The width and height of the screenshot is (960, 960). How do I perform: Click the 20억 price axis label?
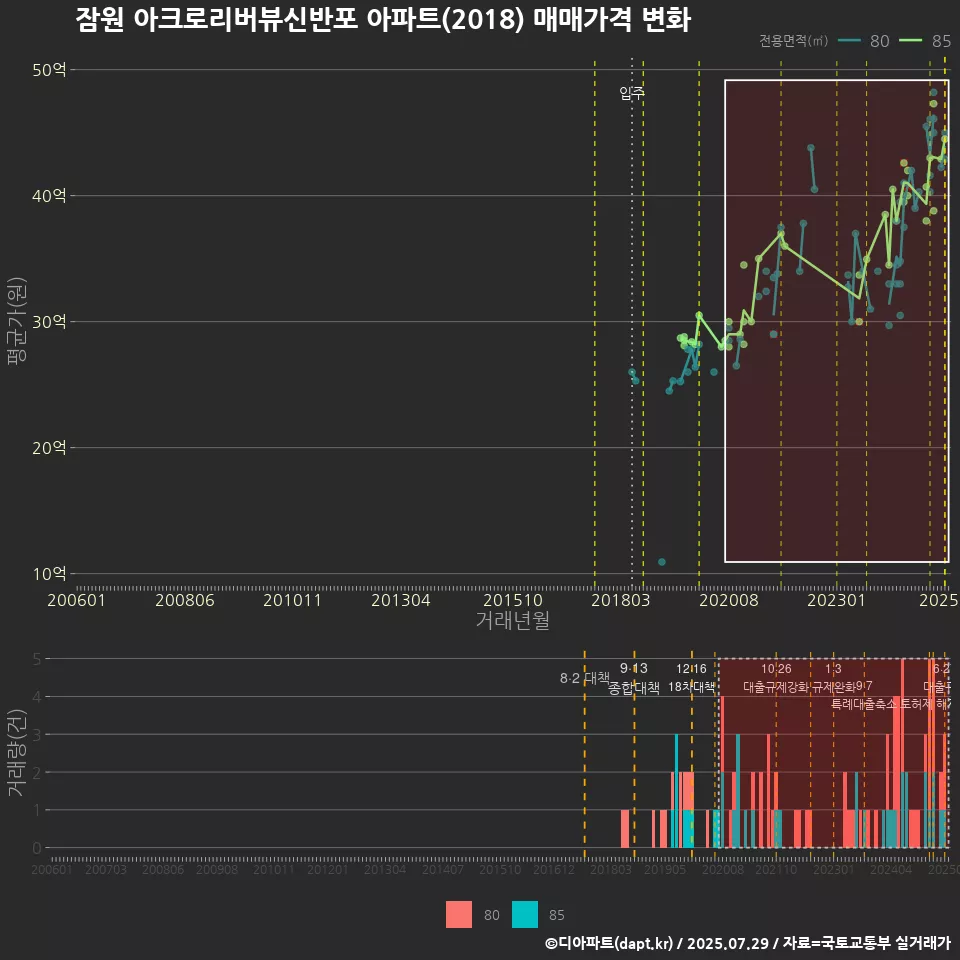[49, 448]
